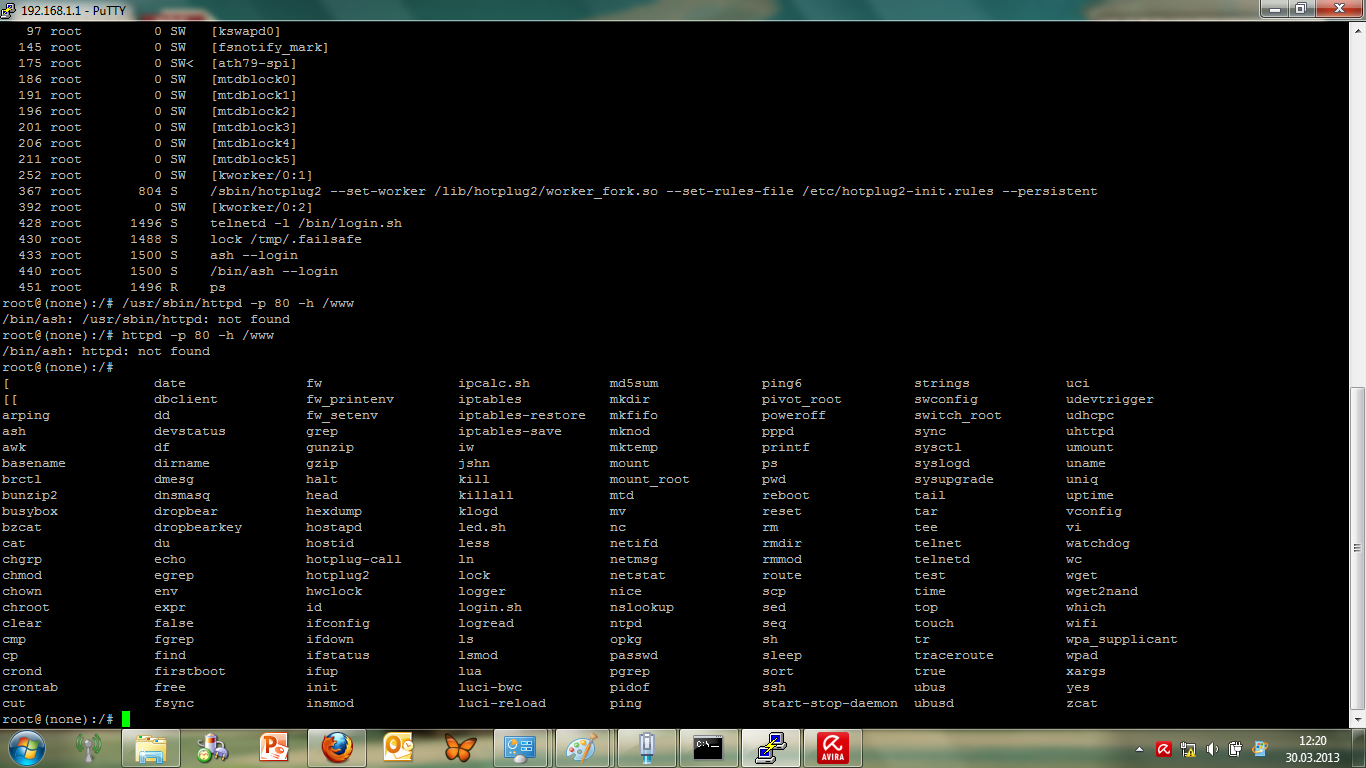Click the network warning tray icon
Screen dimensions: 1366x768
pyautogui.click(x=1188, y=749)
